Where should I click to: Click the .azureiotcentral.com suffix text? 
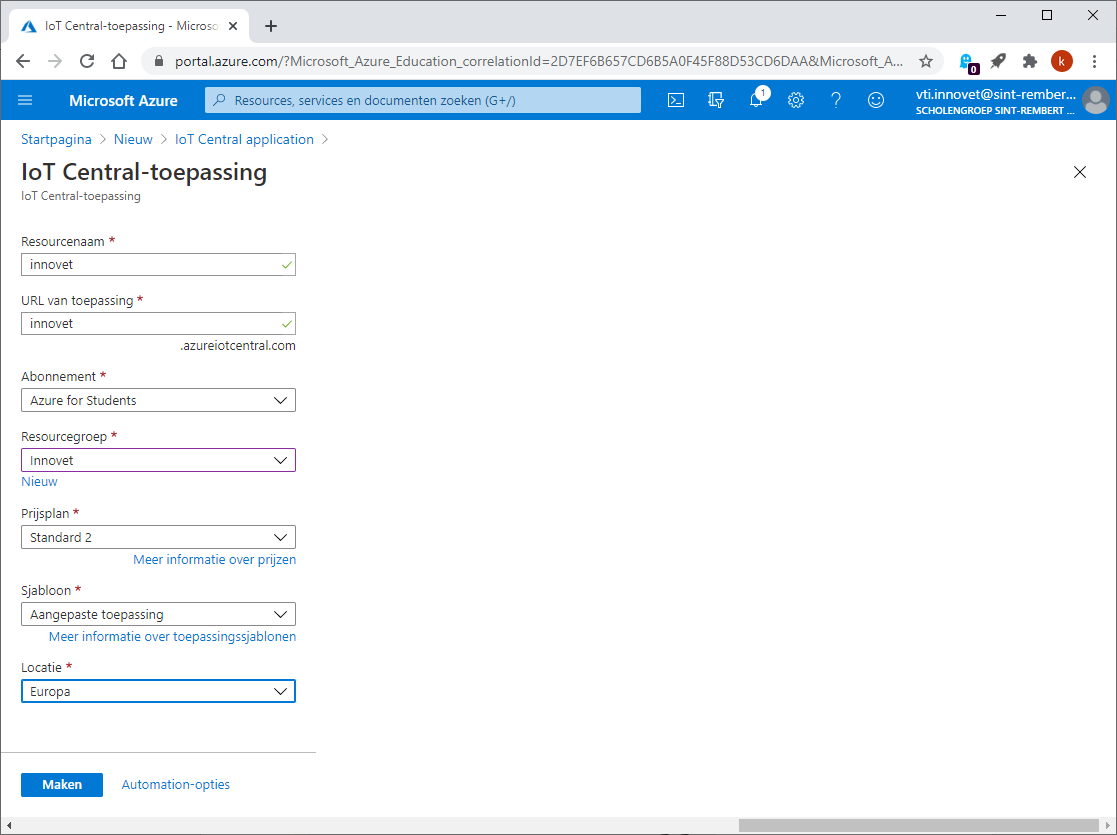point(238,346)
